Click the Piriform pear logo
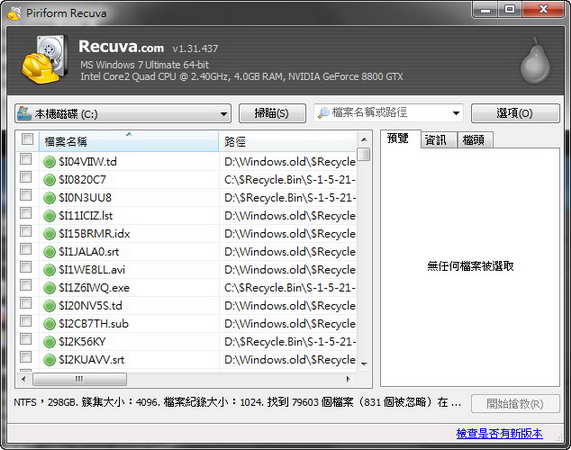 (x=535, y=61)
